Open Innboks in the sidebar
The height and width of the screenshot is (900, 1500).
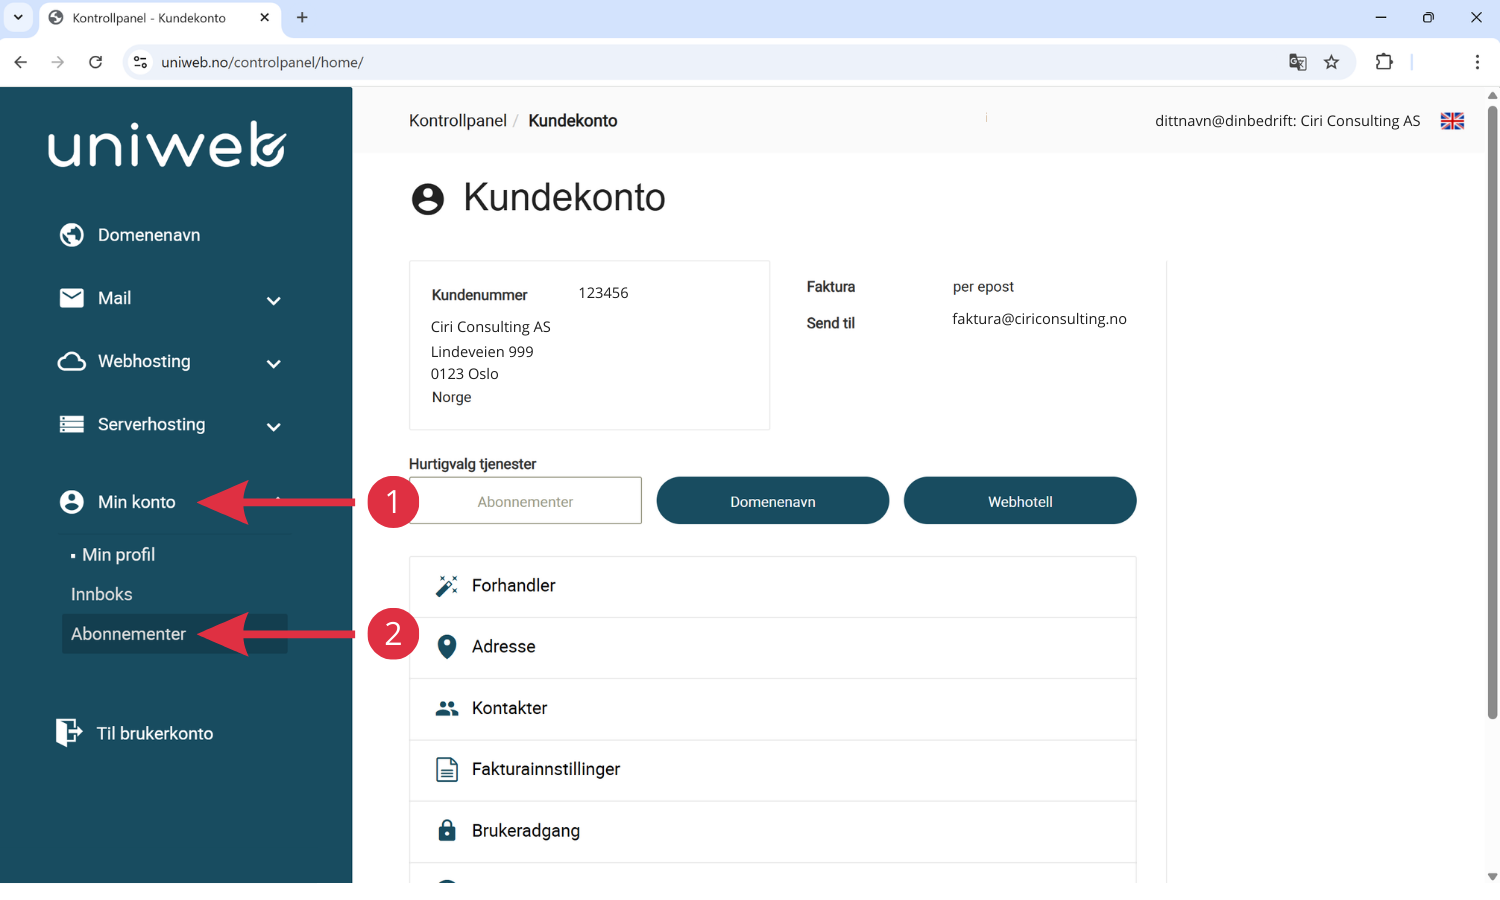click(x=101, y=594)
